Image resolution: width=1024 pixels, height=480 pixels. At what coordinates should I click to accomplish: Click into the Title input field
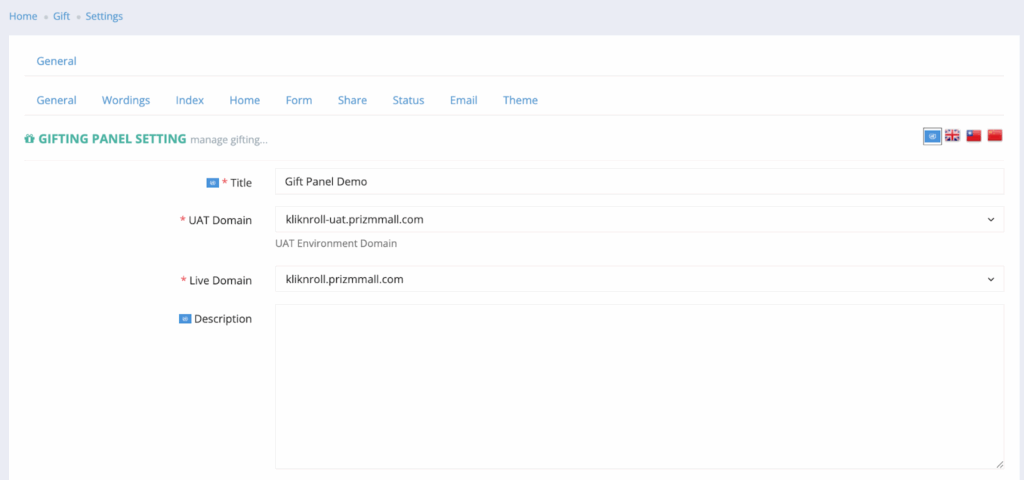click(639, 182)
